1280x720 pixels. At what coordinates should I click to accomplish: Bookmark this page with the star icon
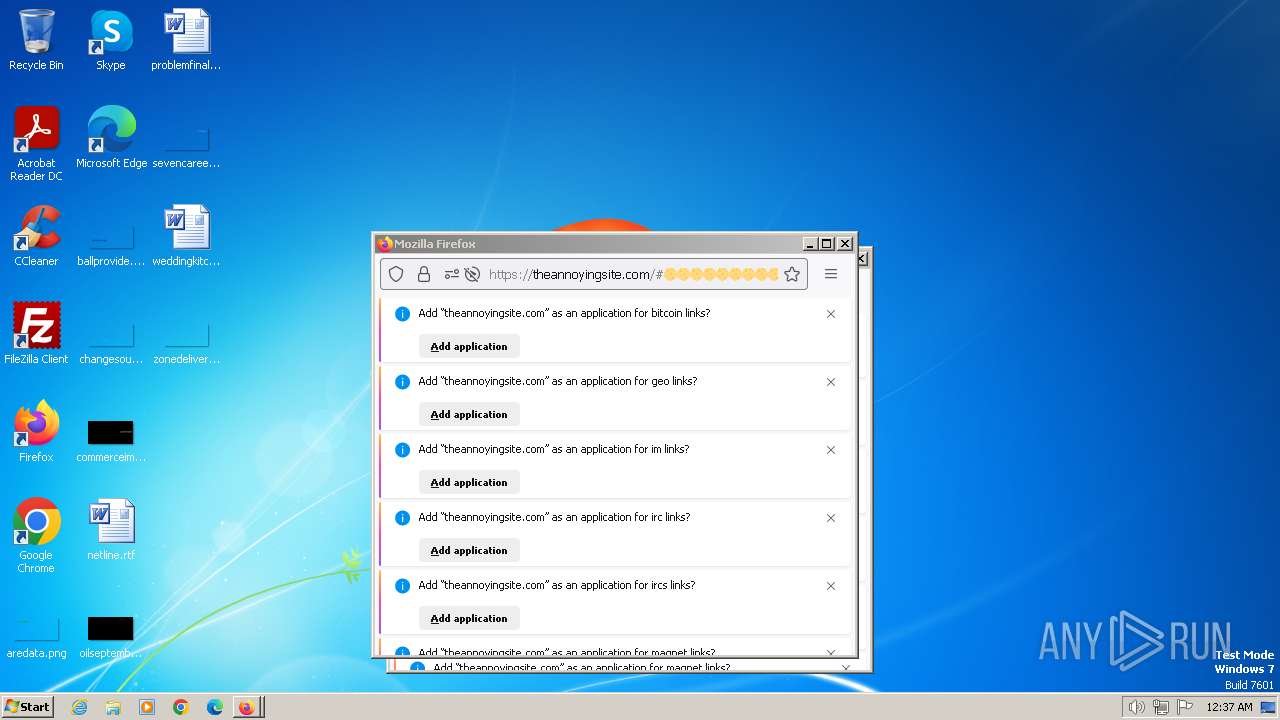792,274
